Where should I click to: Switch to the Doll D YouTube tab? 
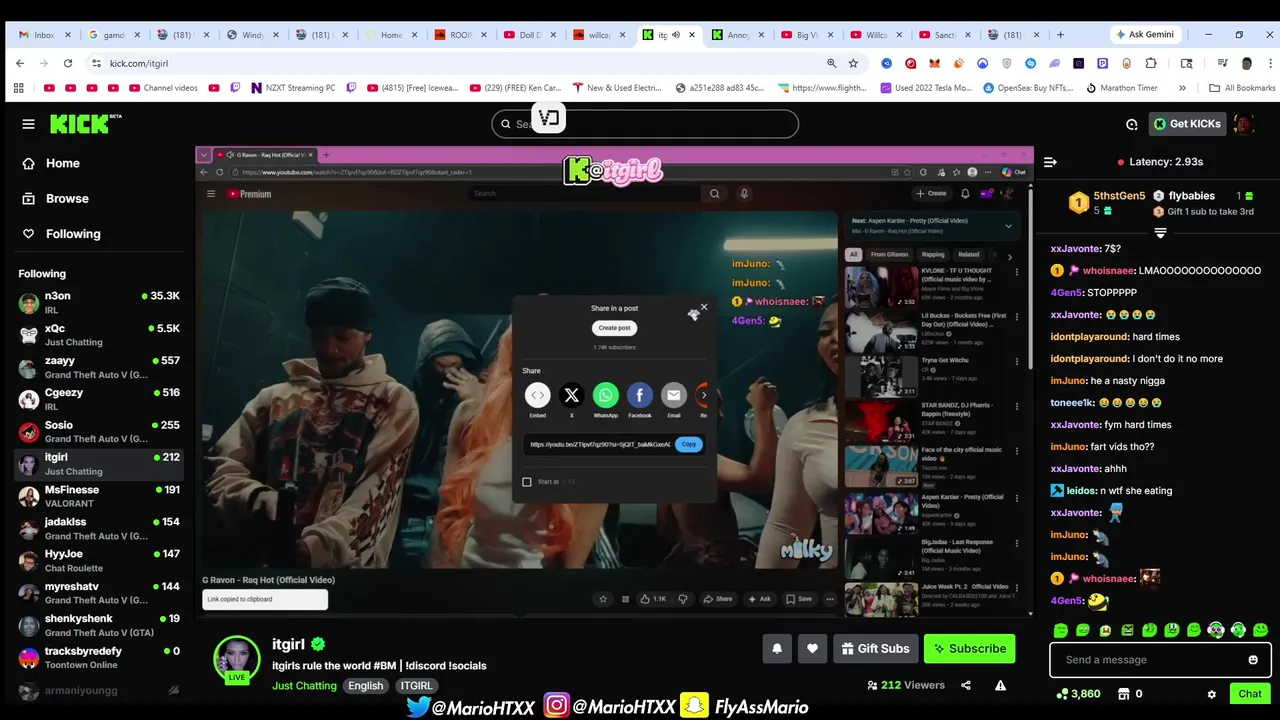click(x=530, y=35)
